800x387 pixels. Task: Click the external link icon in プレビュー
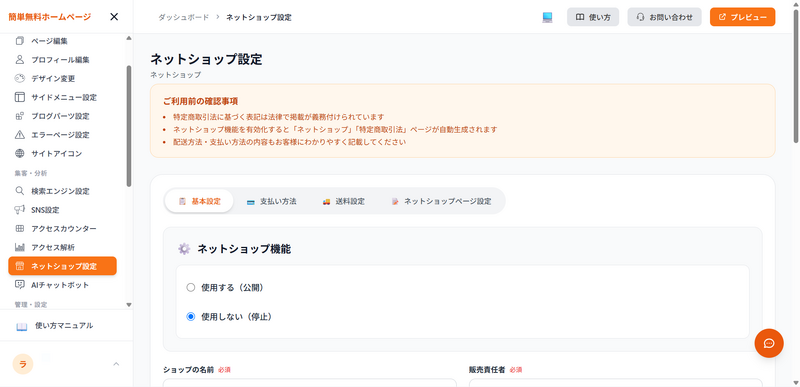pos(722,17)
